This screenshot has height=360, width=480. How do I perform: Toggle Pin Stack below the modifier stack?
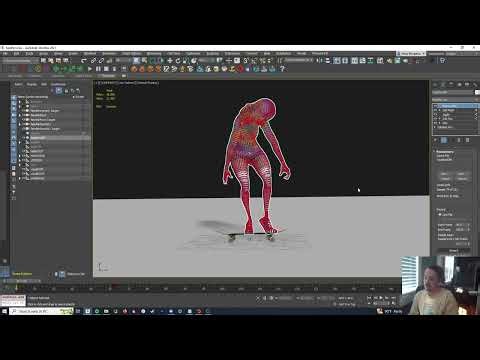pos(435,140)
